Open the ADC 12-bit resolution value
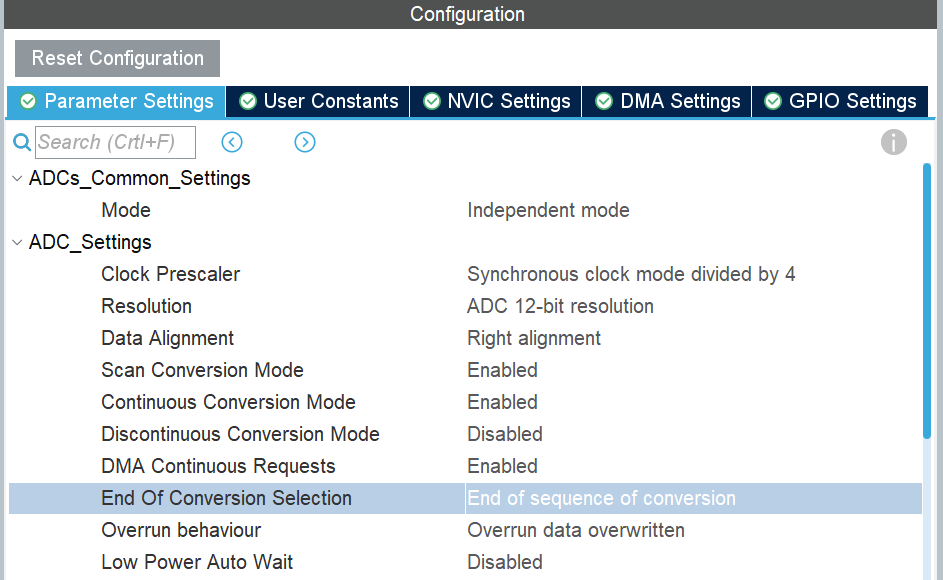 tap(560, 306)
